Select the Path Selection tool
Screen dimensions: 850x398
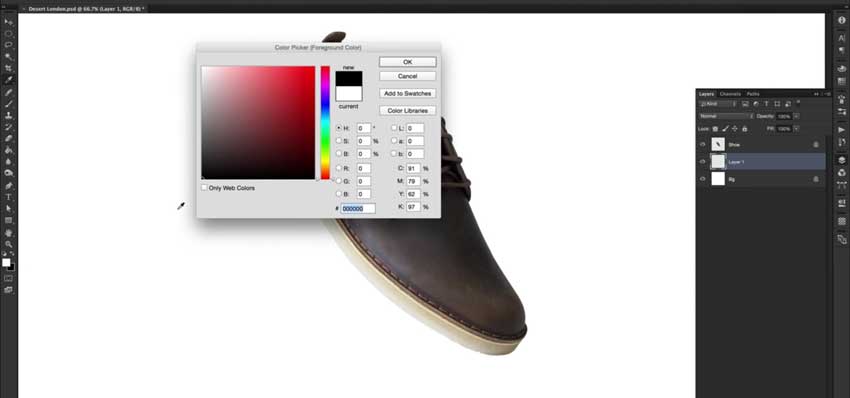point(9,209)
